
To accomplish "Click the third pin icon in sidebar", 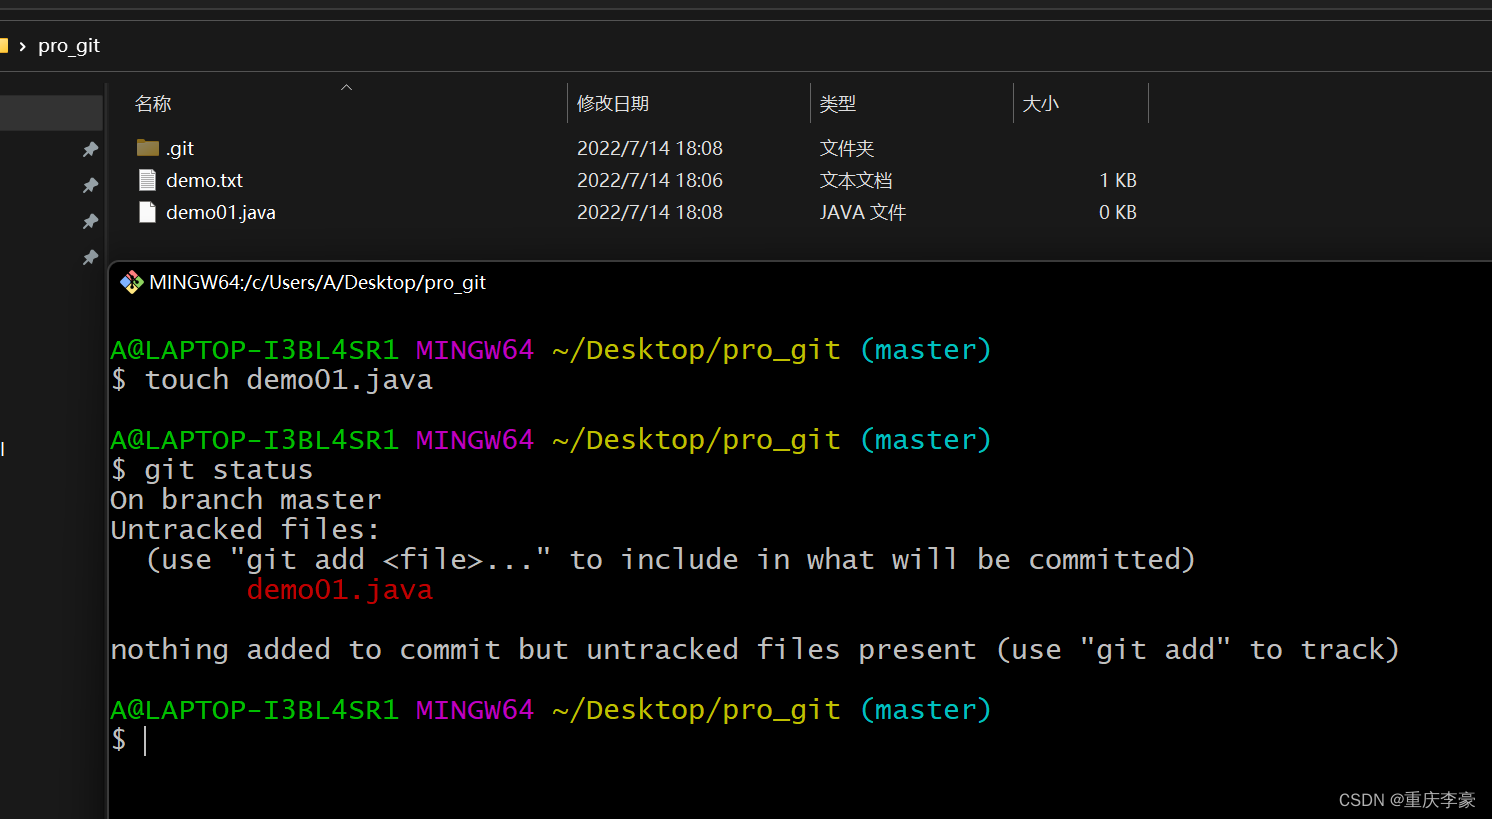I will click(90, 221).
